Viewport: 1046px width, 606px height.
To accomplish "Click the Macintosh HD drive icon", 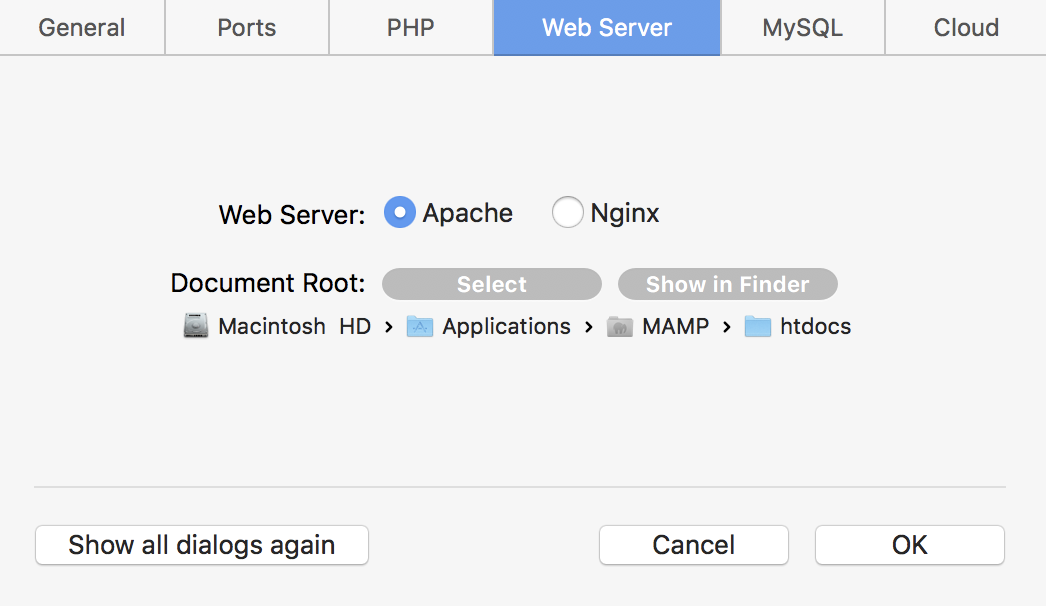I will pos(196,326).
